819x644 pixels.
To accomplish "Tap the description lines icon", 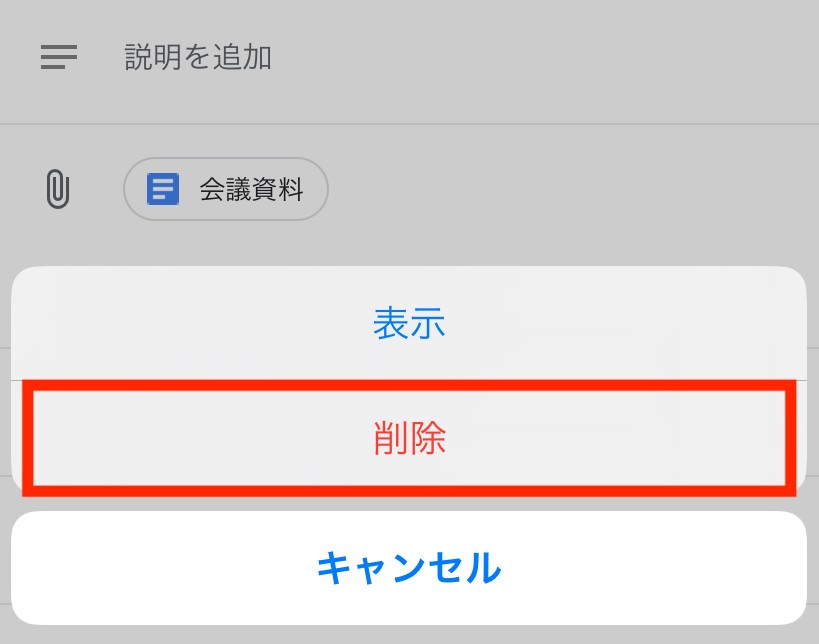I will [x=58, y=57].
